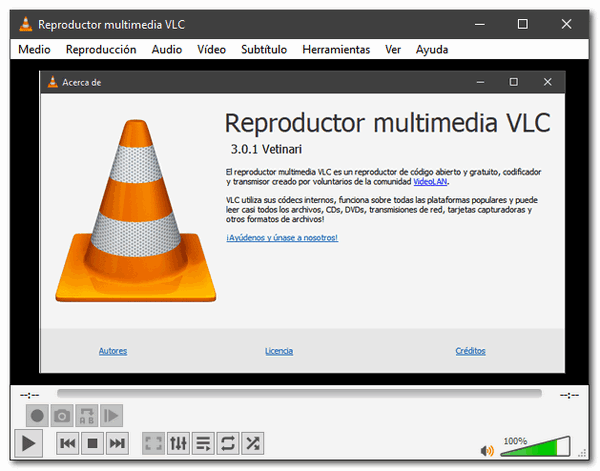Toggle A-B loop button
The height and width of the screenshot is (471, 600).
point(87,416)
